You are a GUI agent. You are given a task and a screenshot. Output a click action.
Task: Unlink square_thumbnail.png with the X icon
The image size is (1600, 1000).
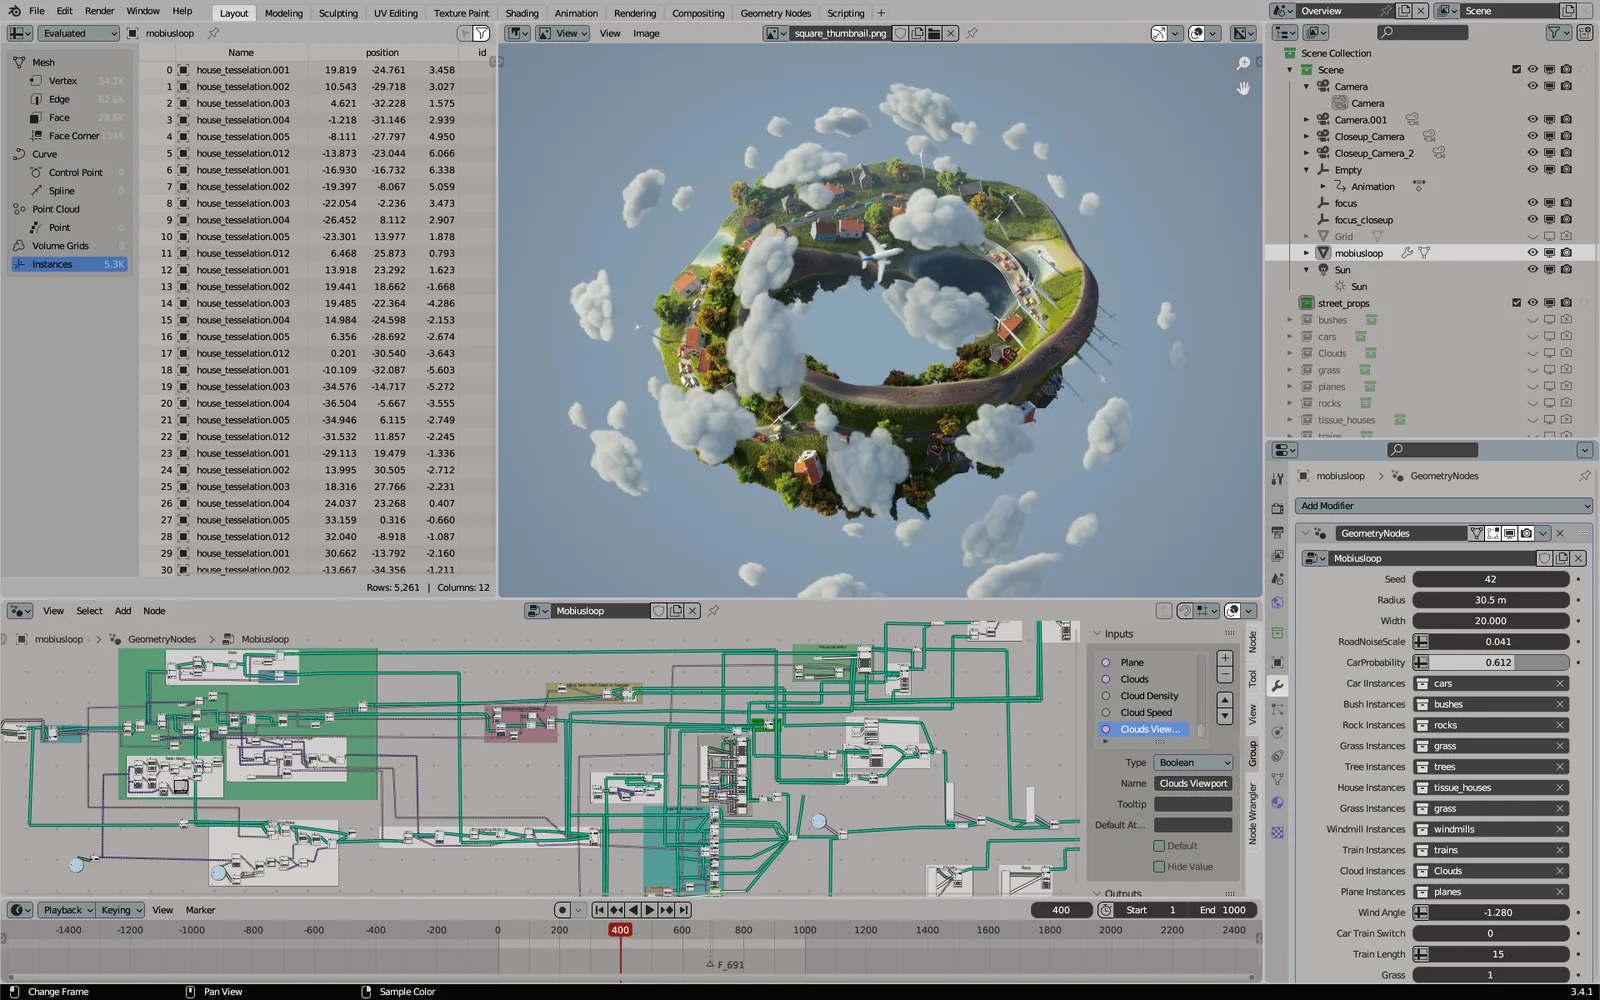tap(951, 33)
